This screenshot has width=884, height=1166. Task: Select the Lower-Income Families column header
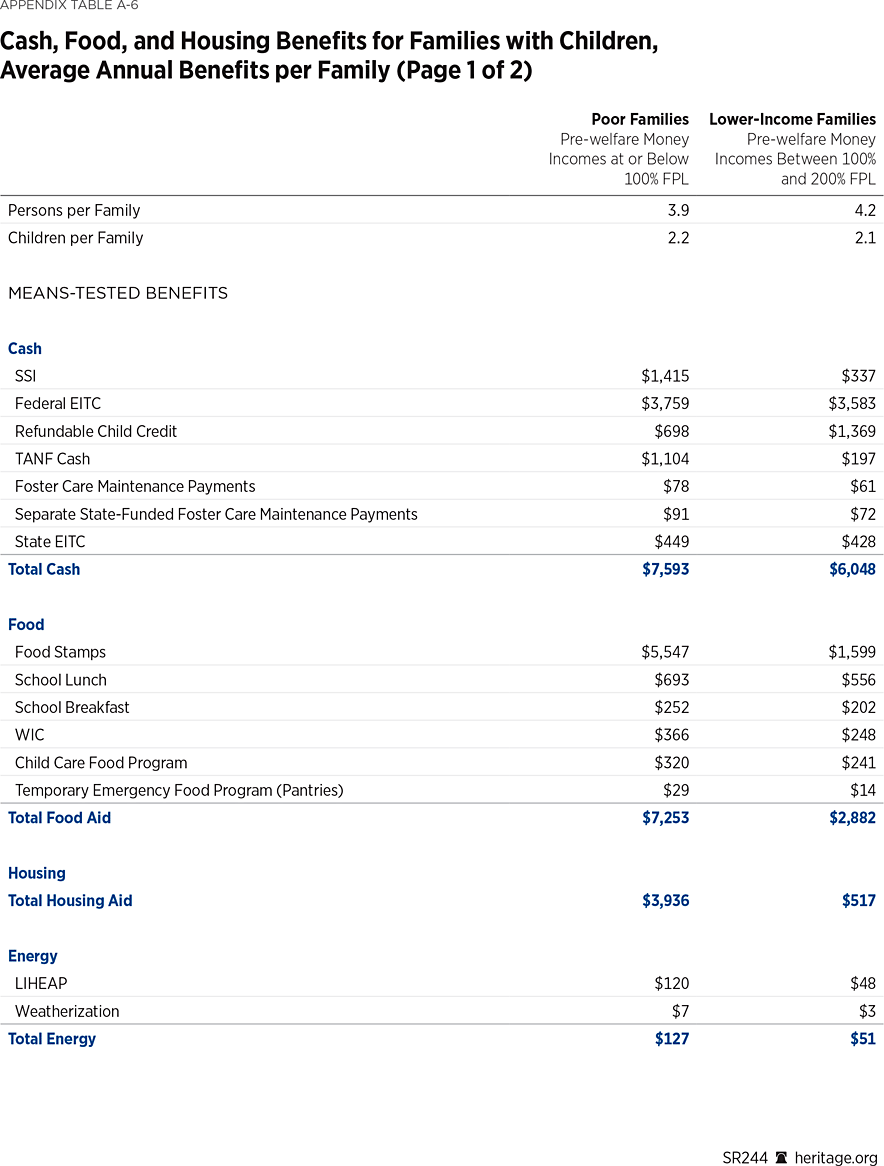(793, 119)
